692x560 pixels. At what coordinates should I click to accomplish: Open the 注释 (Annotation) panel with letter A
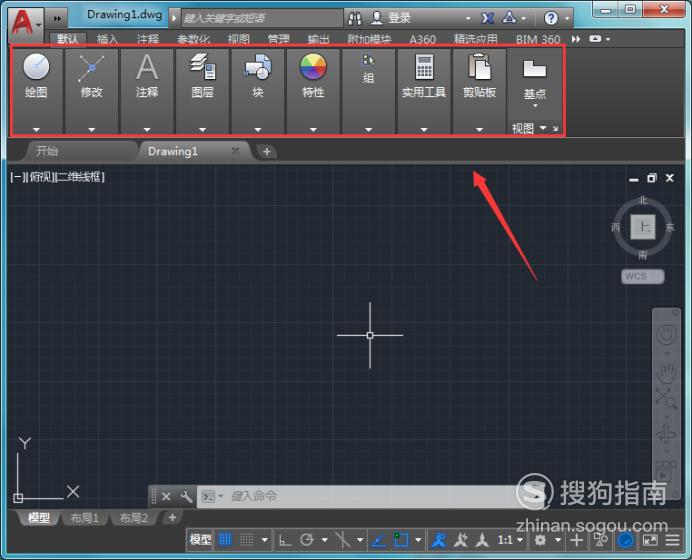point(147,68)
